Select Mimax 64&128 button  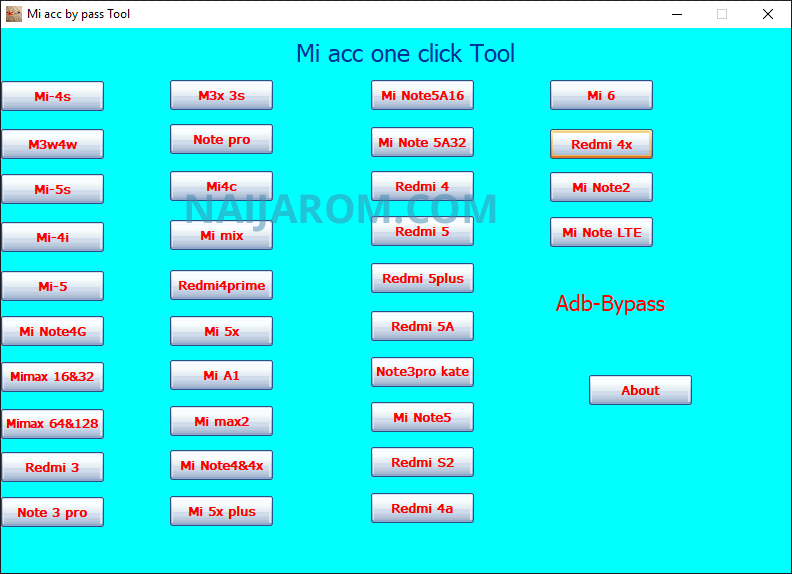click(x=53, y=423)
